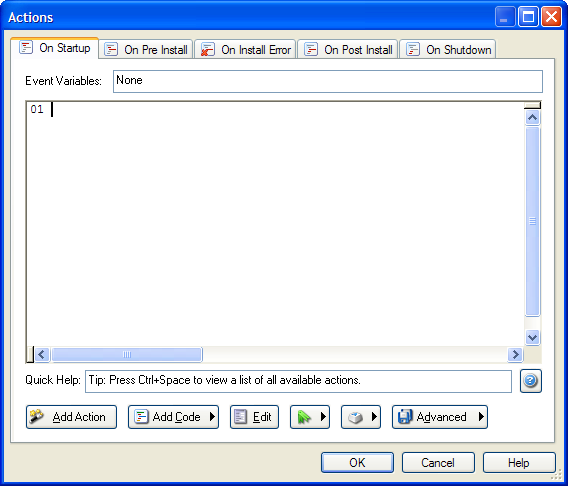Image resolution: width=568 pixels, height=486 pixels.
Task: Click the Advanced floppy disk icon
Action: click(x=405, y=416)
